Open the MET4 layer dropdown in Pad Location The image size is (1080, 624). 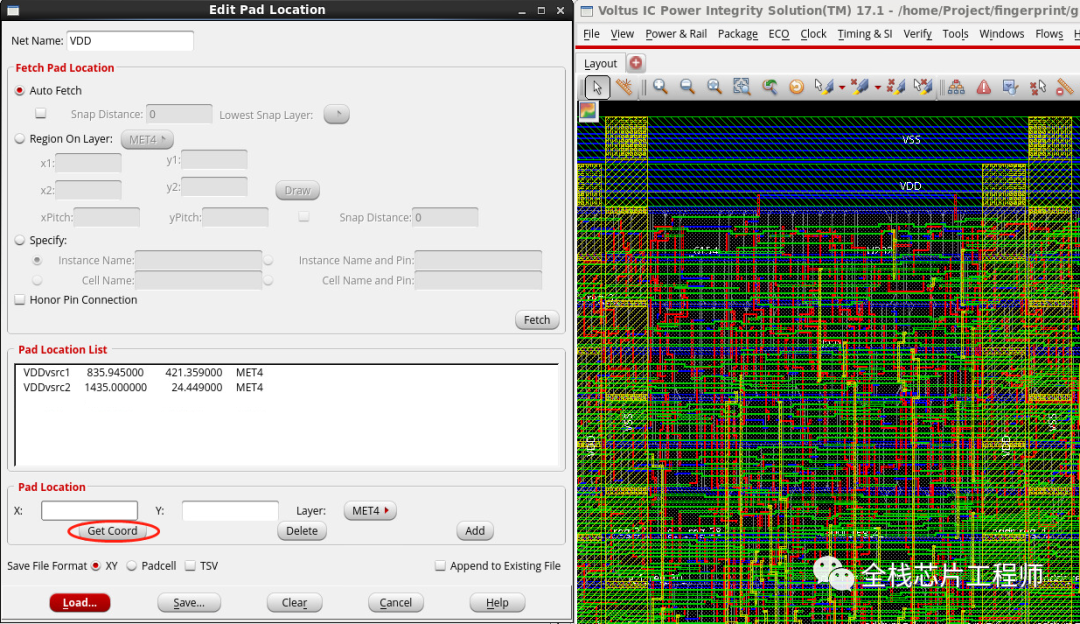pyautogui.click(x=369, y=510)
